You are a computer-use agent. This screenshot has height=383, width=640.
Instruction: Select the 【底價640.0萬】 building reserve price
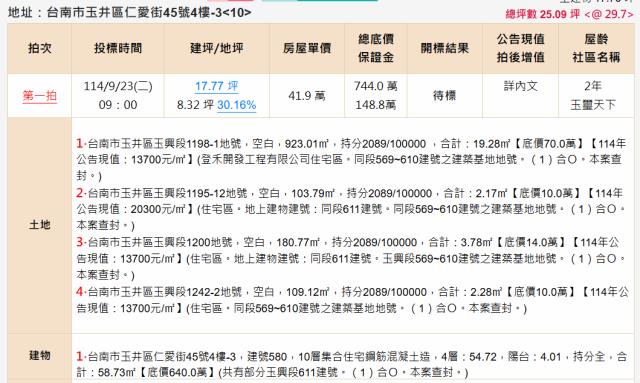point(177,372)
